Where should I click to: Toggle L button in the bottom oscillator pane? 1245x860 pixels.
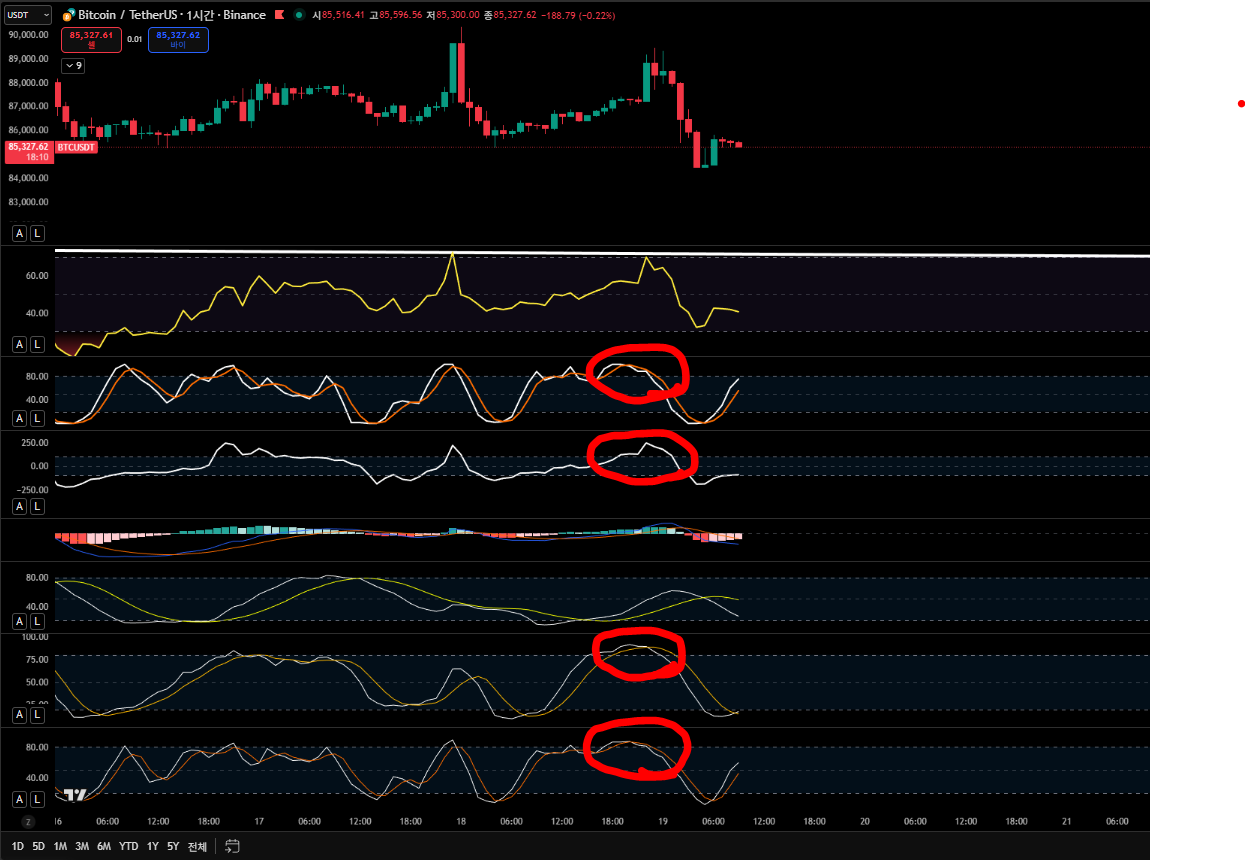tap(37, 799)
